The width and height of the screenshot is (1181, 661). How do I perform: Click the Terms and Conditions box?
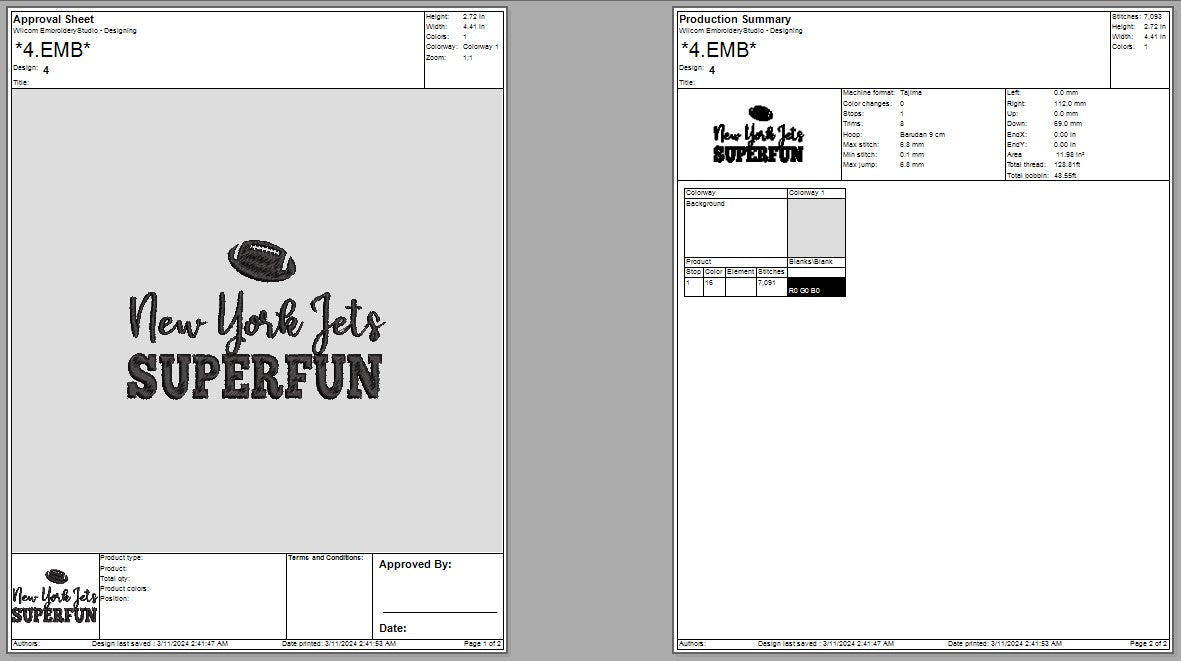[x=328, y=595]
